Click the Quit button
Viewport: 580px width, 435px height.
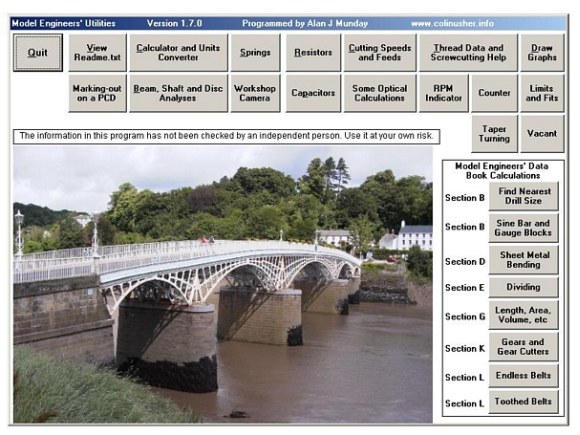coord(38,53)
